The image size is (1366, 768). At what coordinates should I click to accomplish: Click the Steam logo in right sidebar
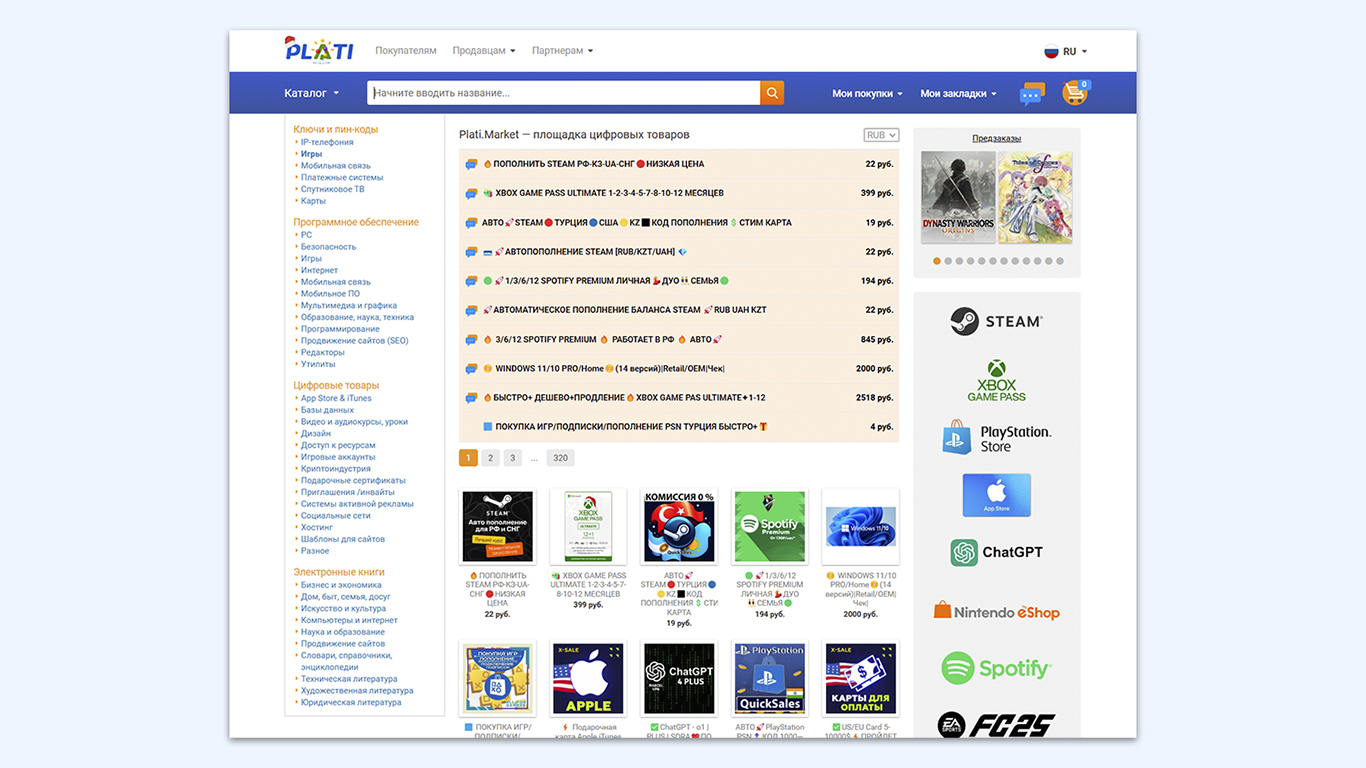(x=996, y=321)
